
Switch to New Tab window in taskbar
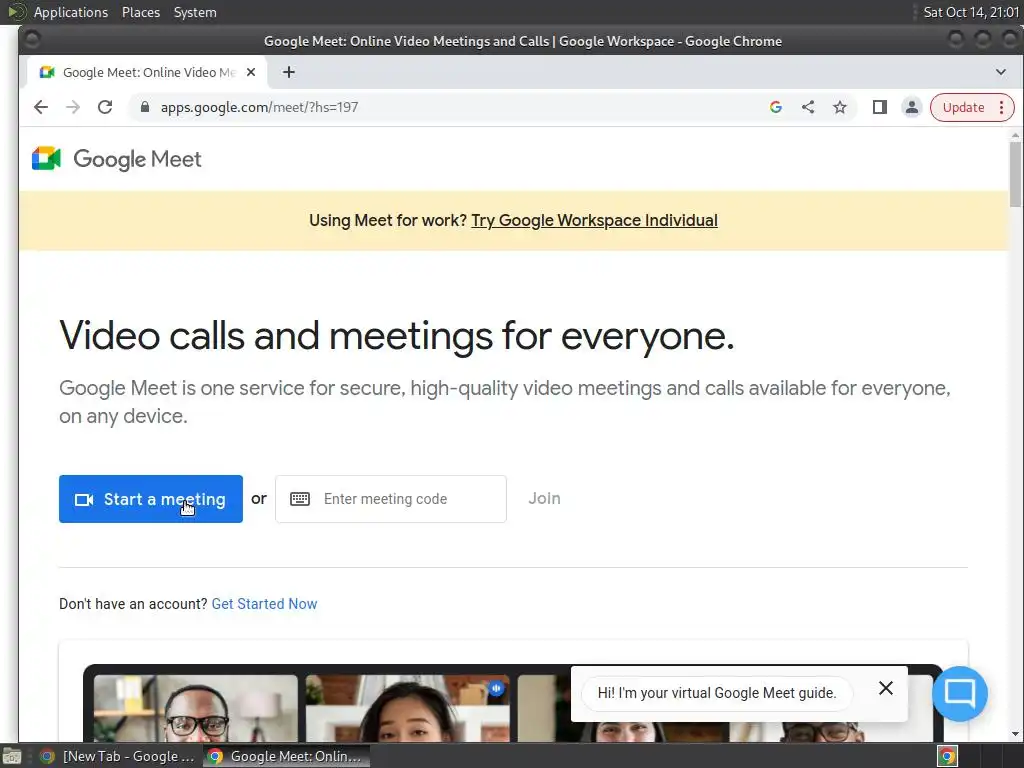coord(118,756)
